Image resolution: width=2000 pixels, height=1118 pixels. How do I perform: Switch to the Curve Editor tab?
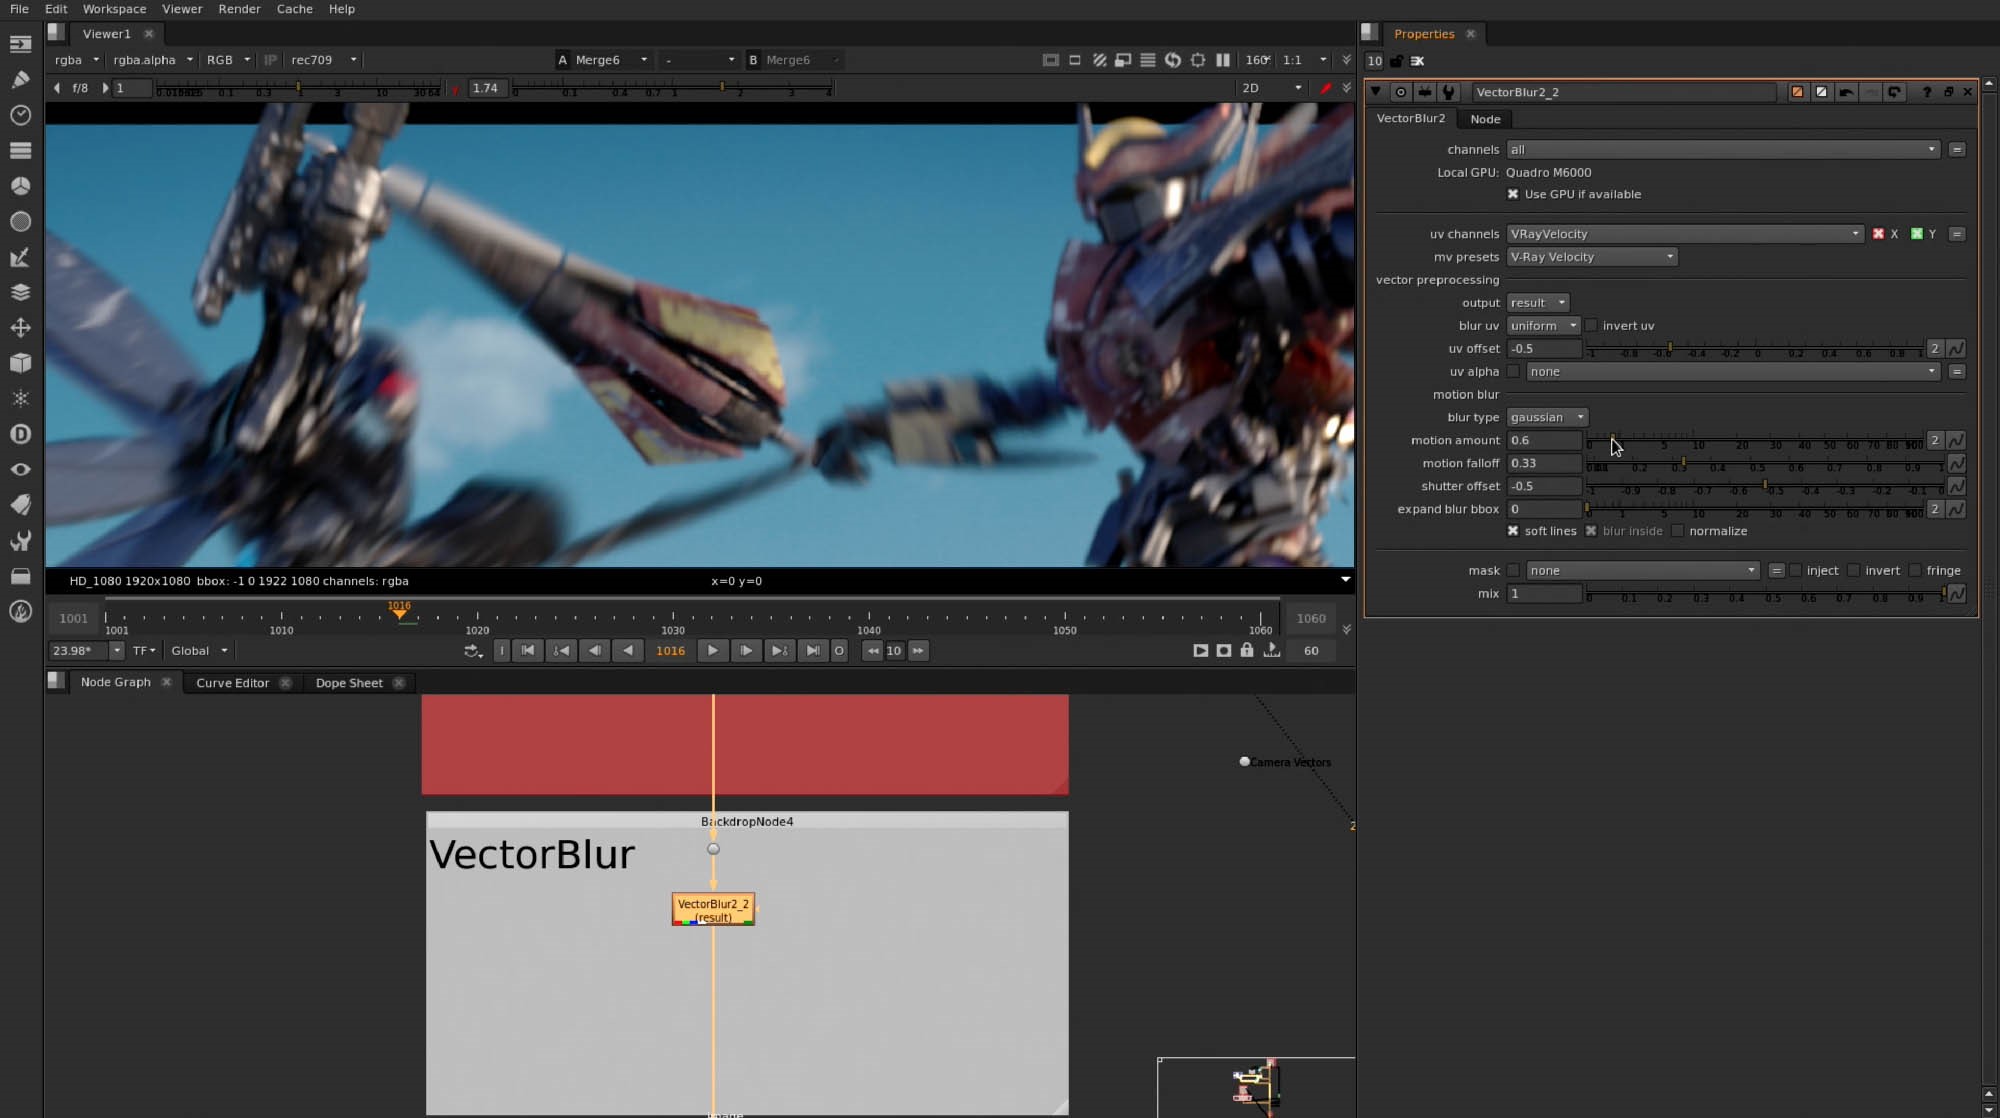(x=232, y=683)
